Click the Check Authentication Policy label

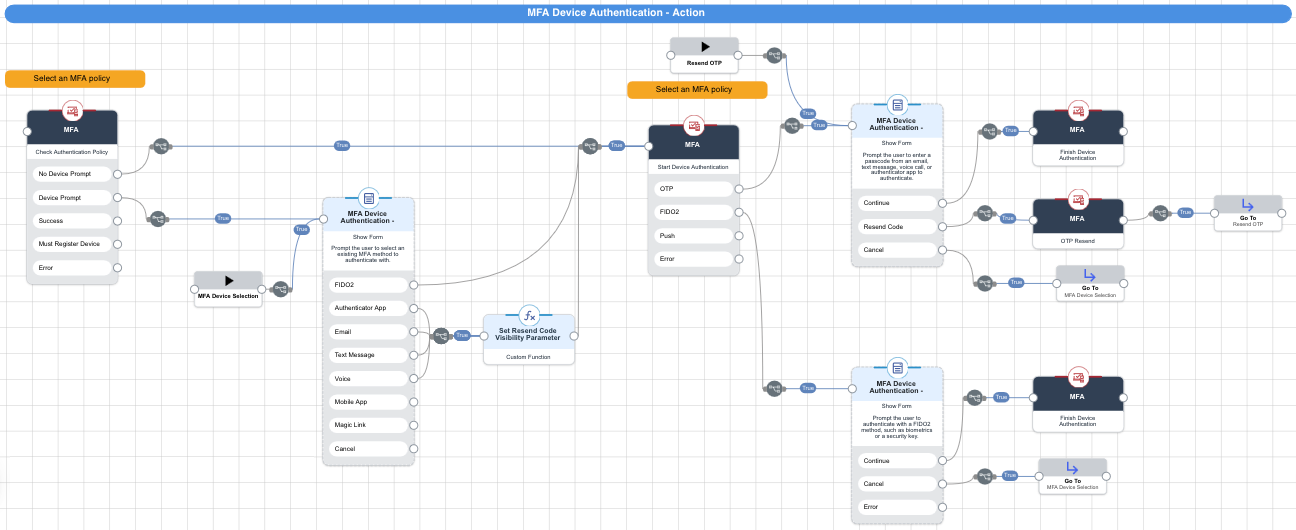click(x=72, y=151)
